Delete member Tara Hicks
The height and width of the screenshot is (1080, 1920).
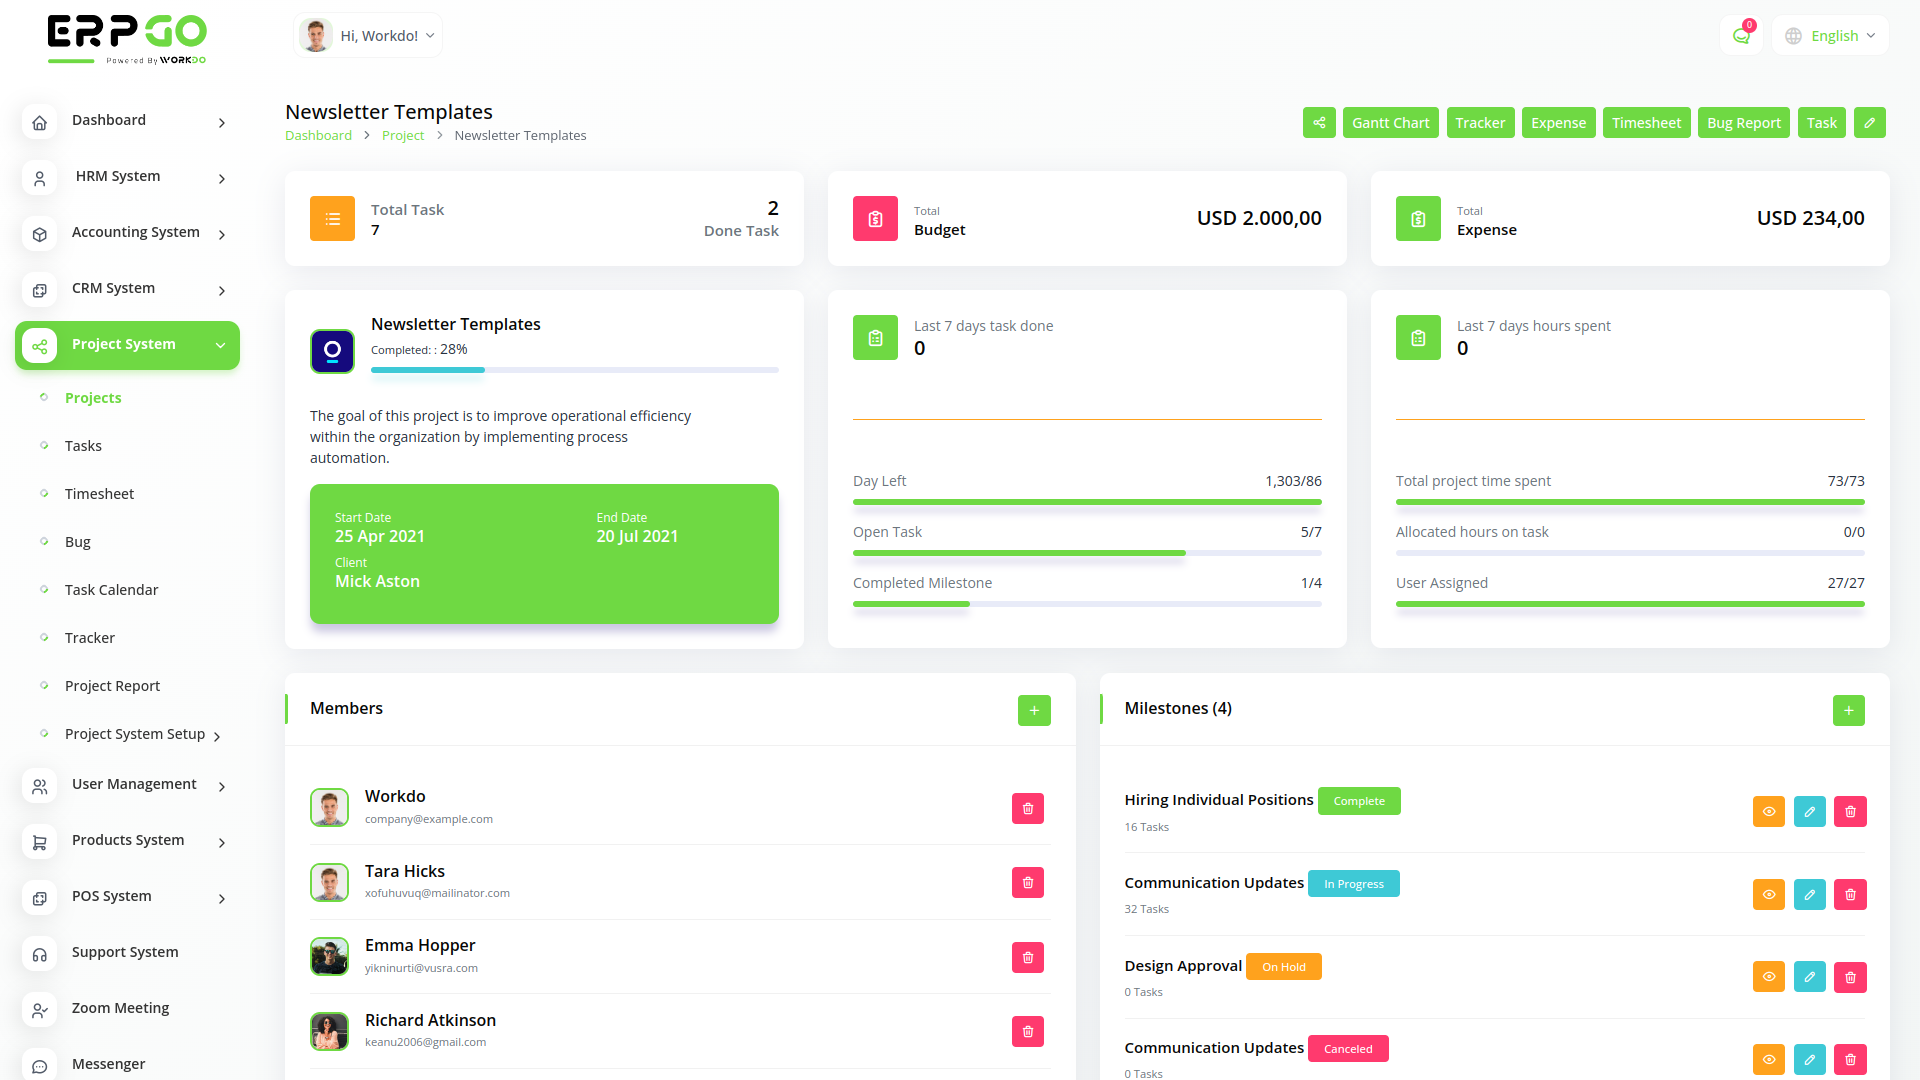coord(1027,883)
